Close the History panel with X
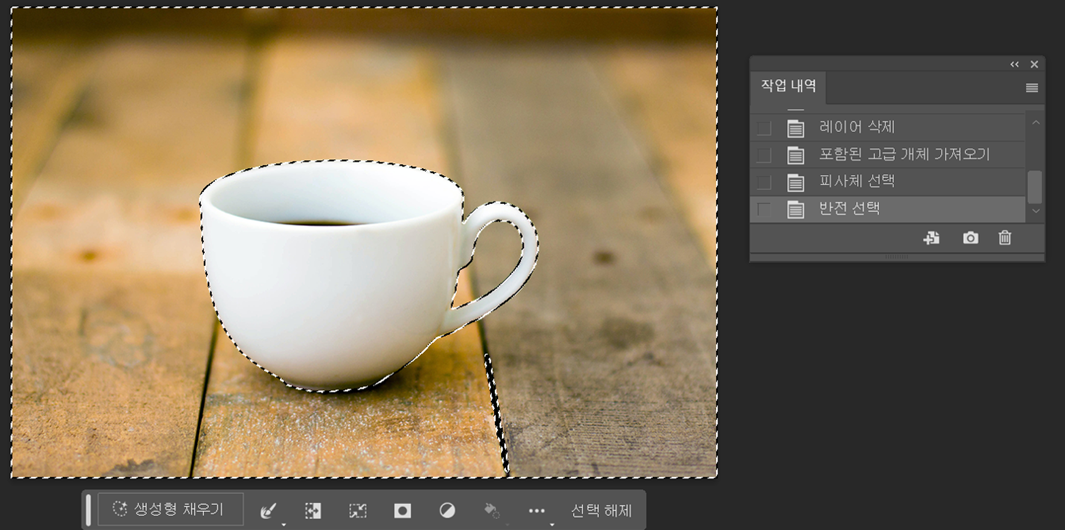The width and height of the screenshot is (1065, 530). [x=1034, y=65]
